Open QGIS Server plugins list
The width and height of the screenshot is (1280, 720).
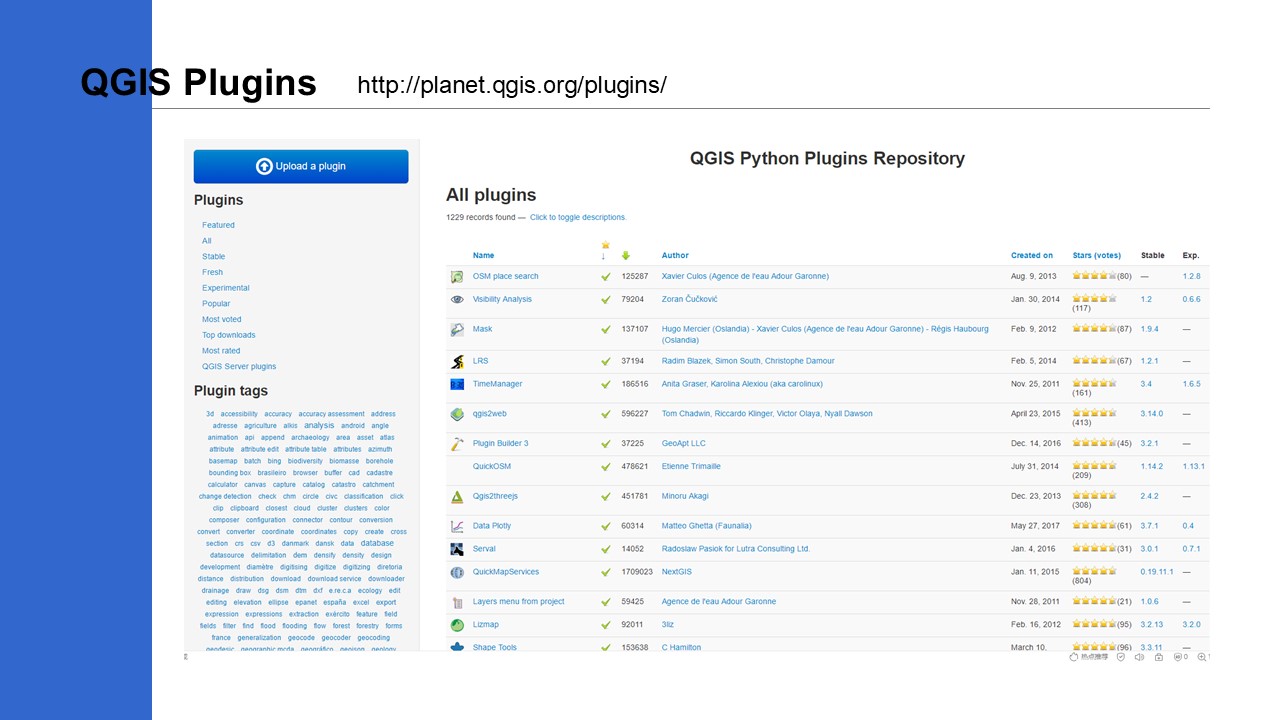point(239,367)
